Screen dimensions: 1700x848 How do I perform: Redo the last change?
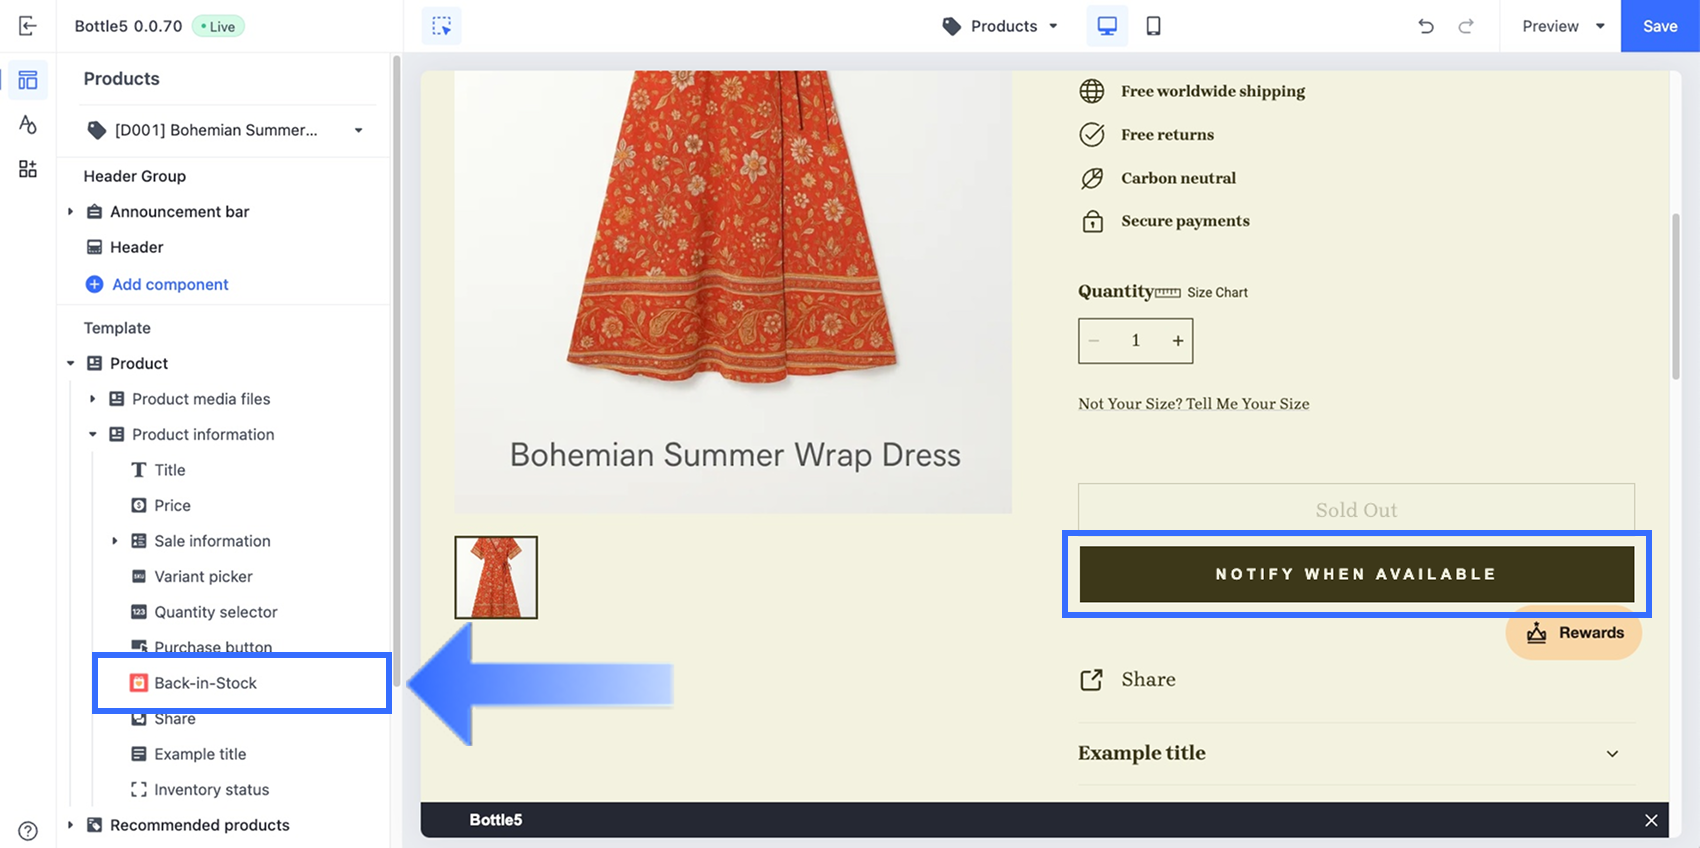[1466, 26]
